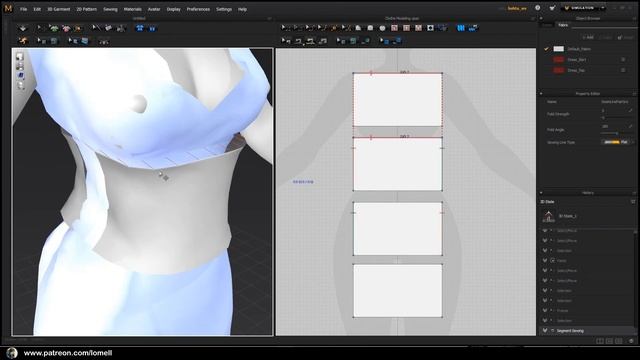This screenshot has height=360, width=640.
Task: Select the Segment Sewing tool icon
Action: [298, 40]
